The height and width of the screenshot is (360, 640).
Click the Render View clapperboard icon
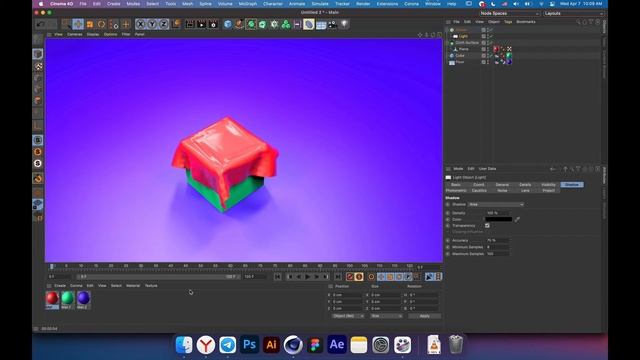point(190,24)
